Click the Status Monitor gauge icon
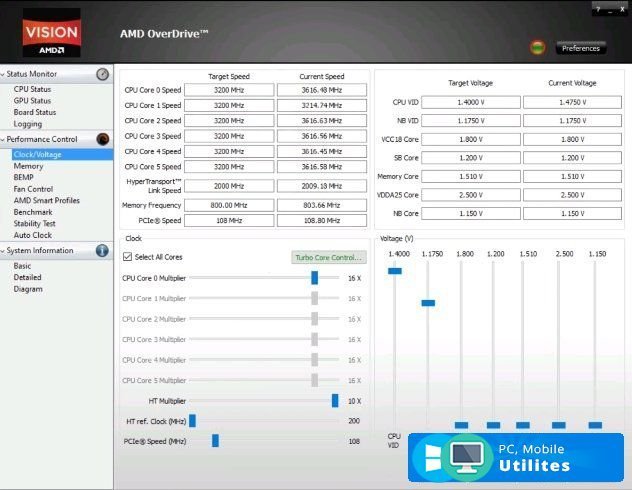 pos(102,74)
